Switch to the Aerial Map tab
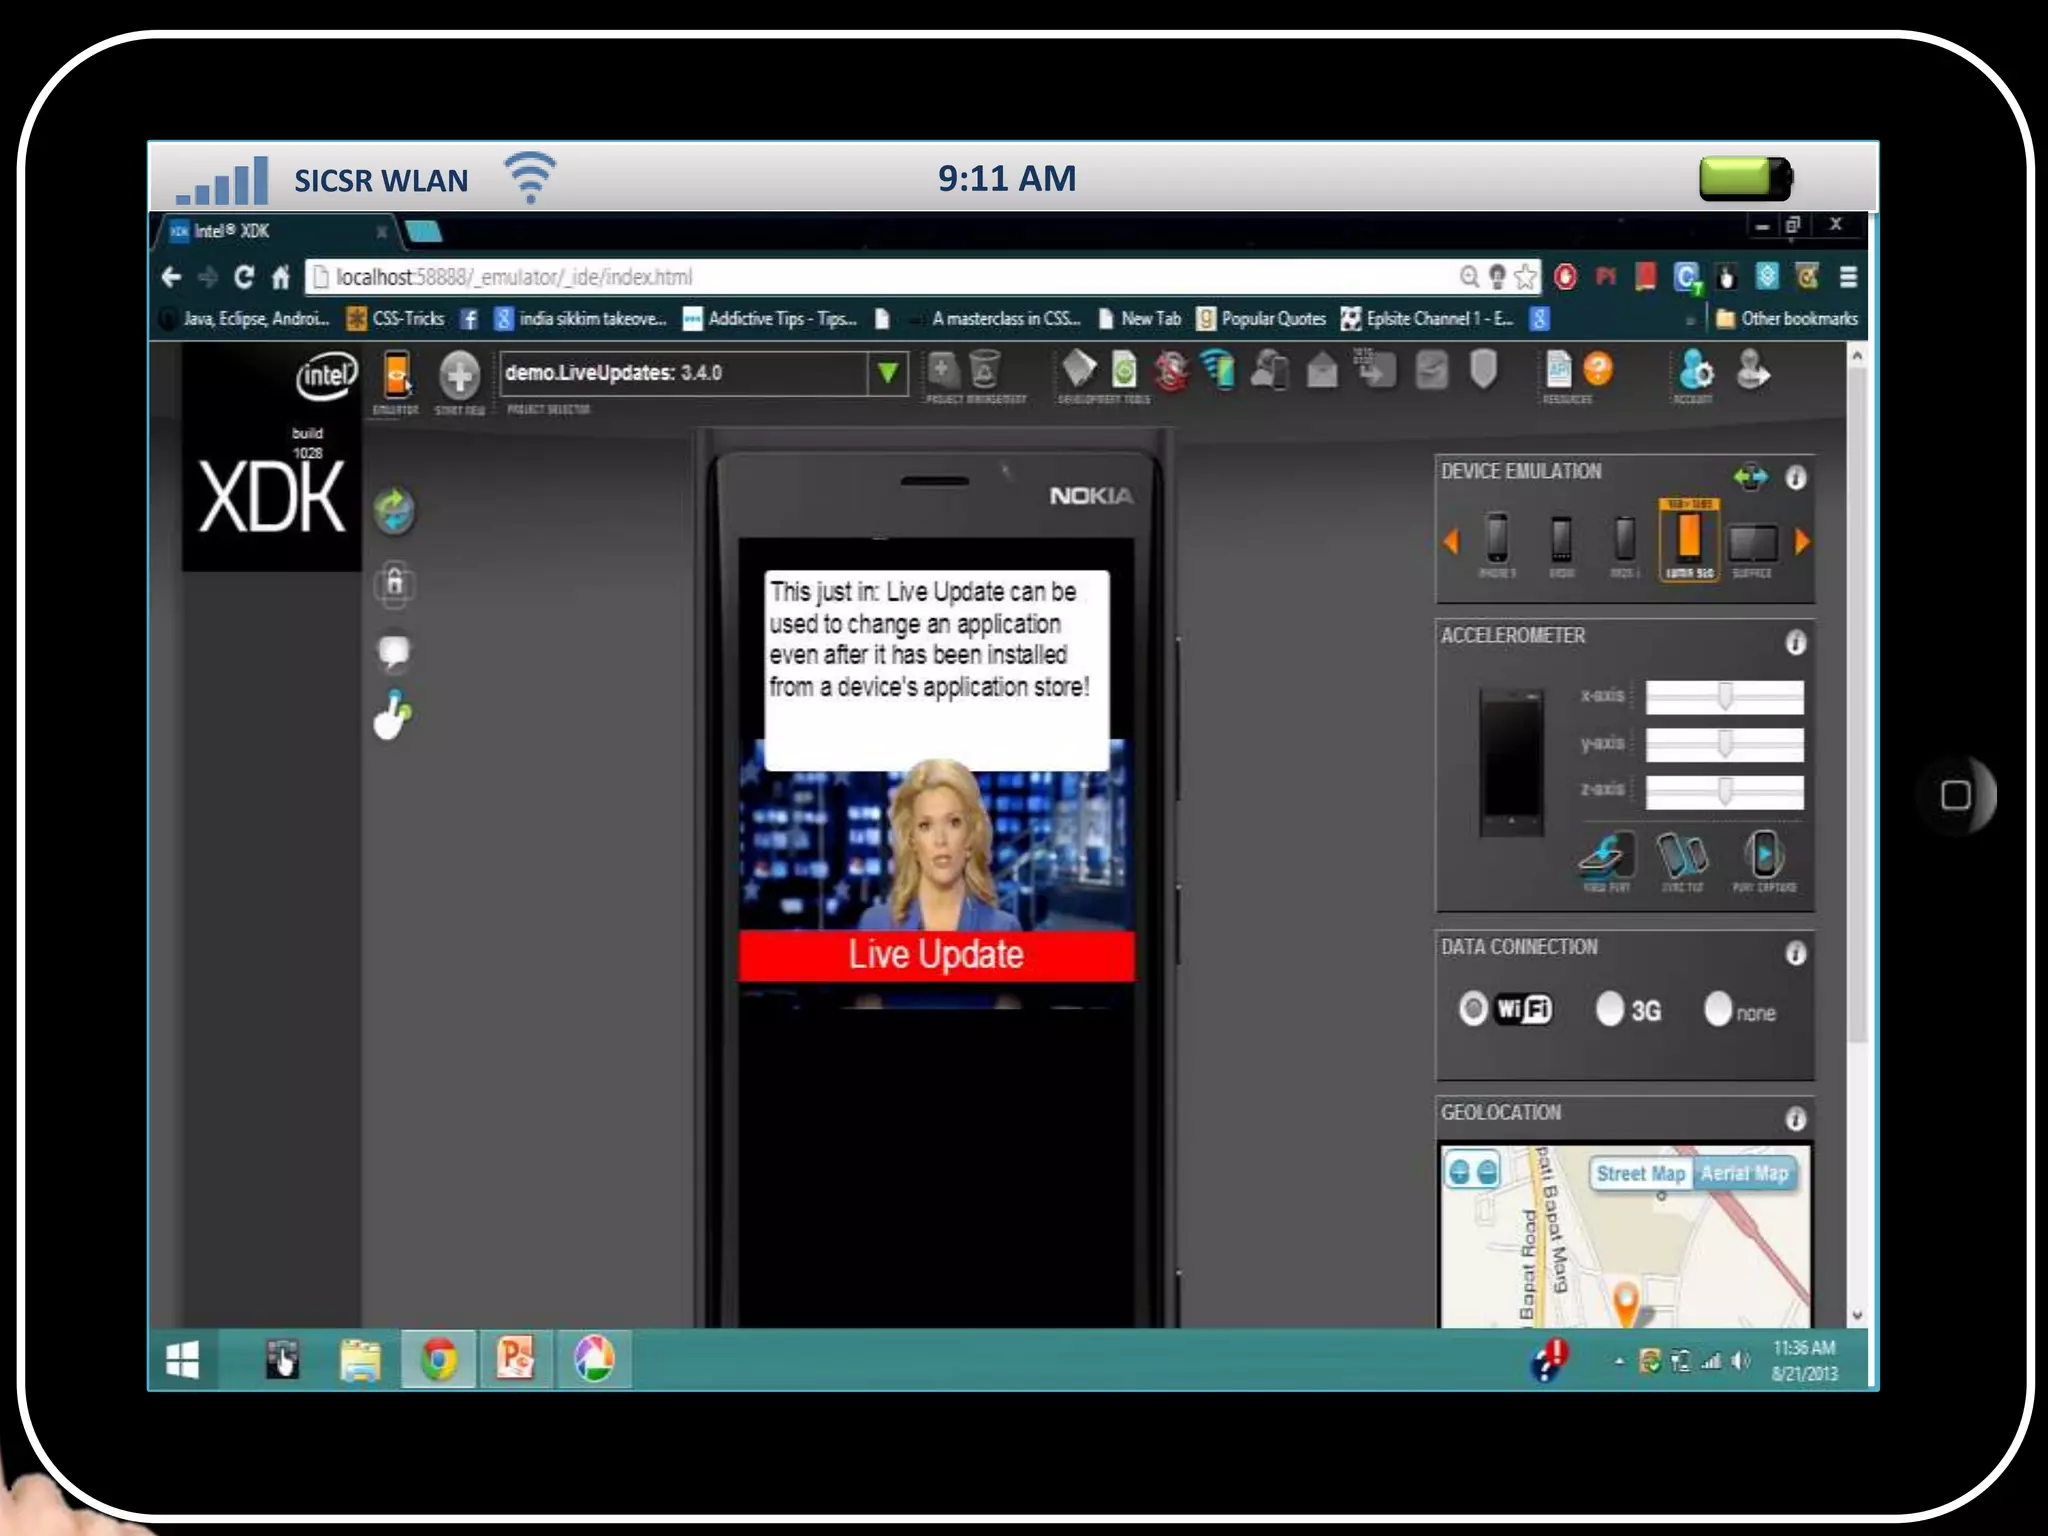 pos(1744,1173)
